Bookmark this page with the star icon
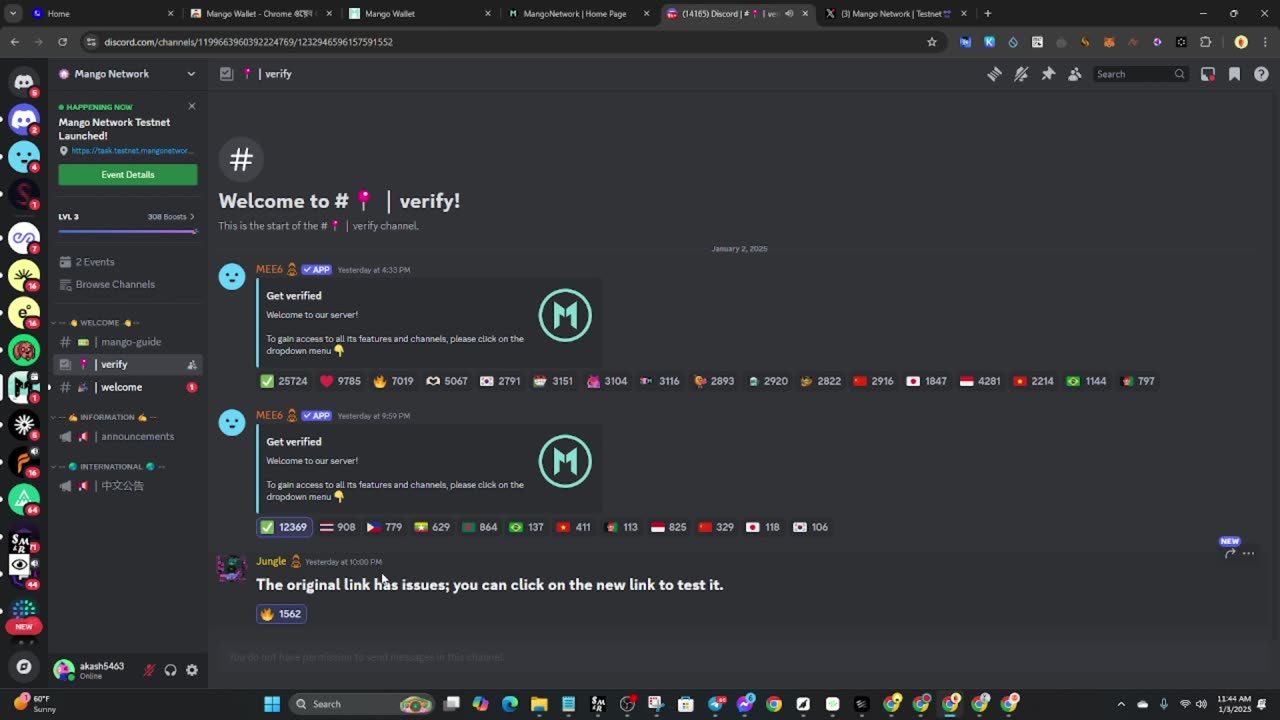This screenshot has width=1280, height=720. tap(932, 42)
